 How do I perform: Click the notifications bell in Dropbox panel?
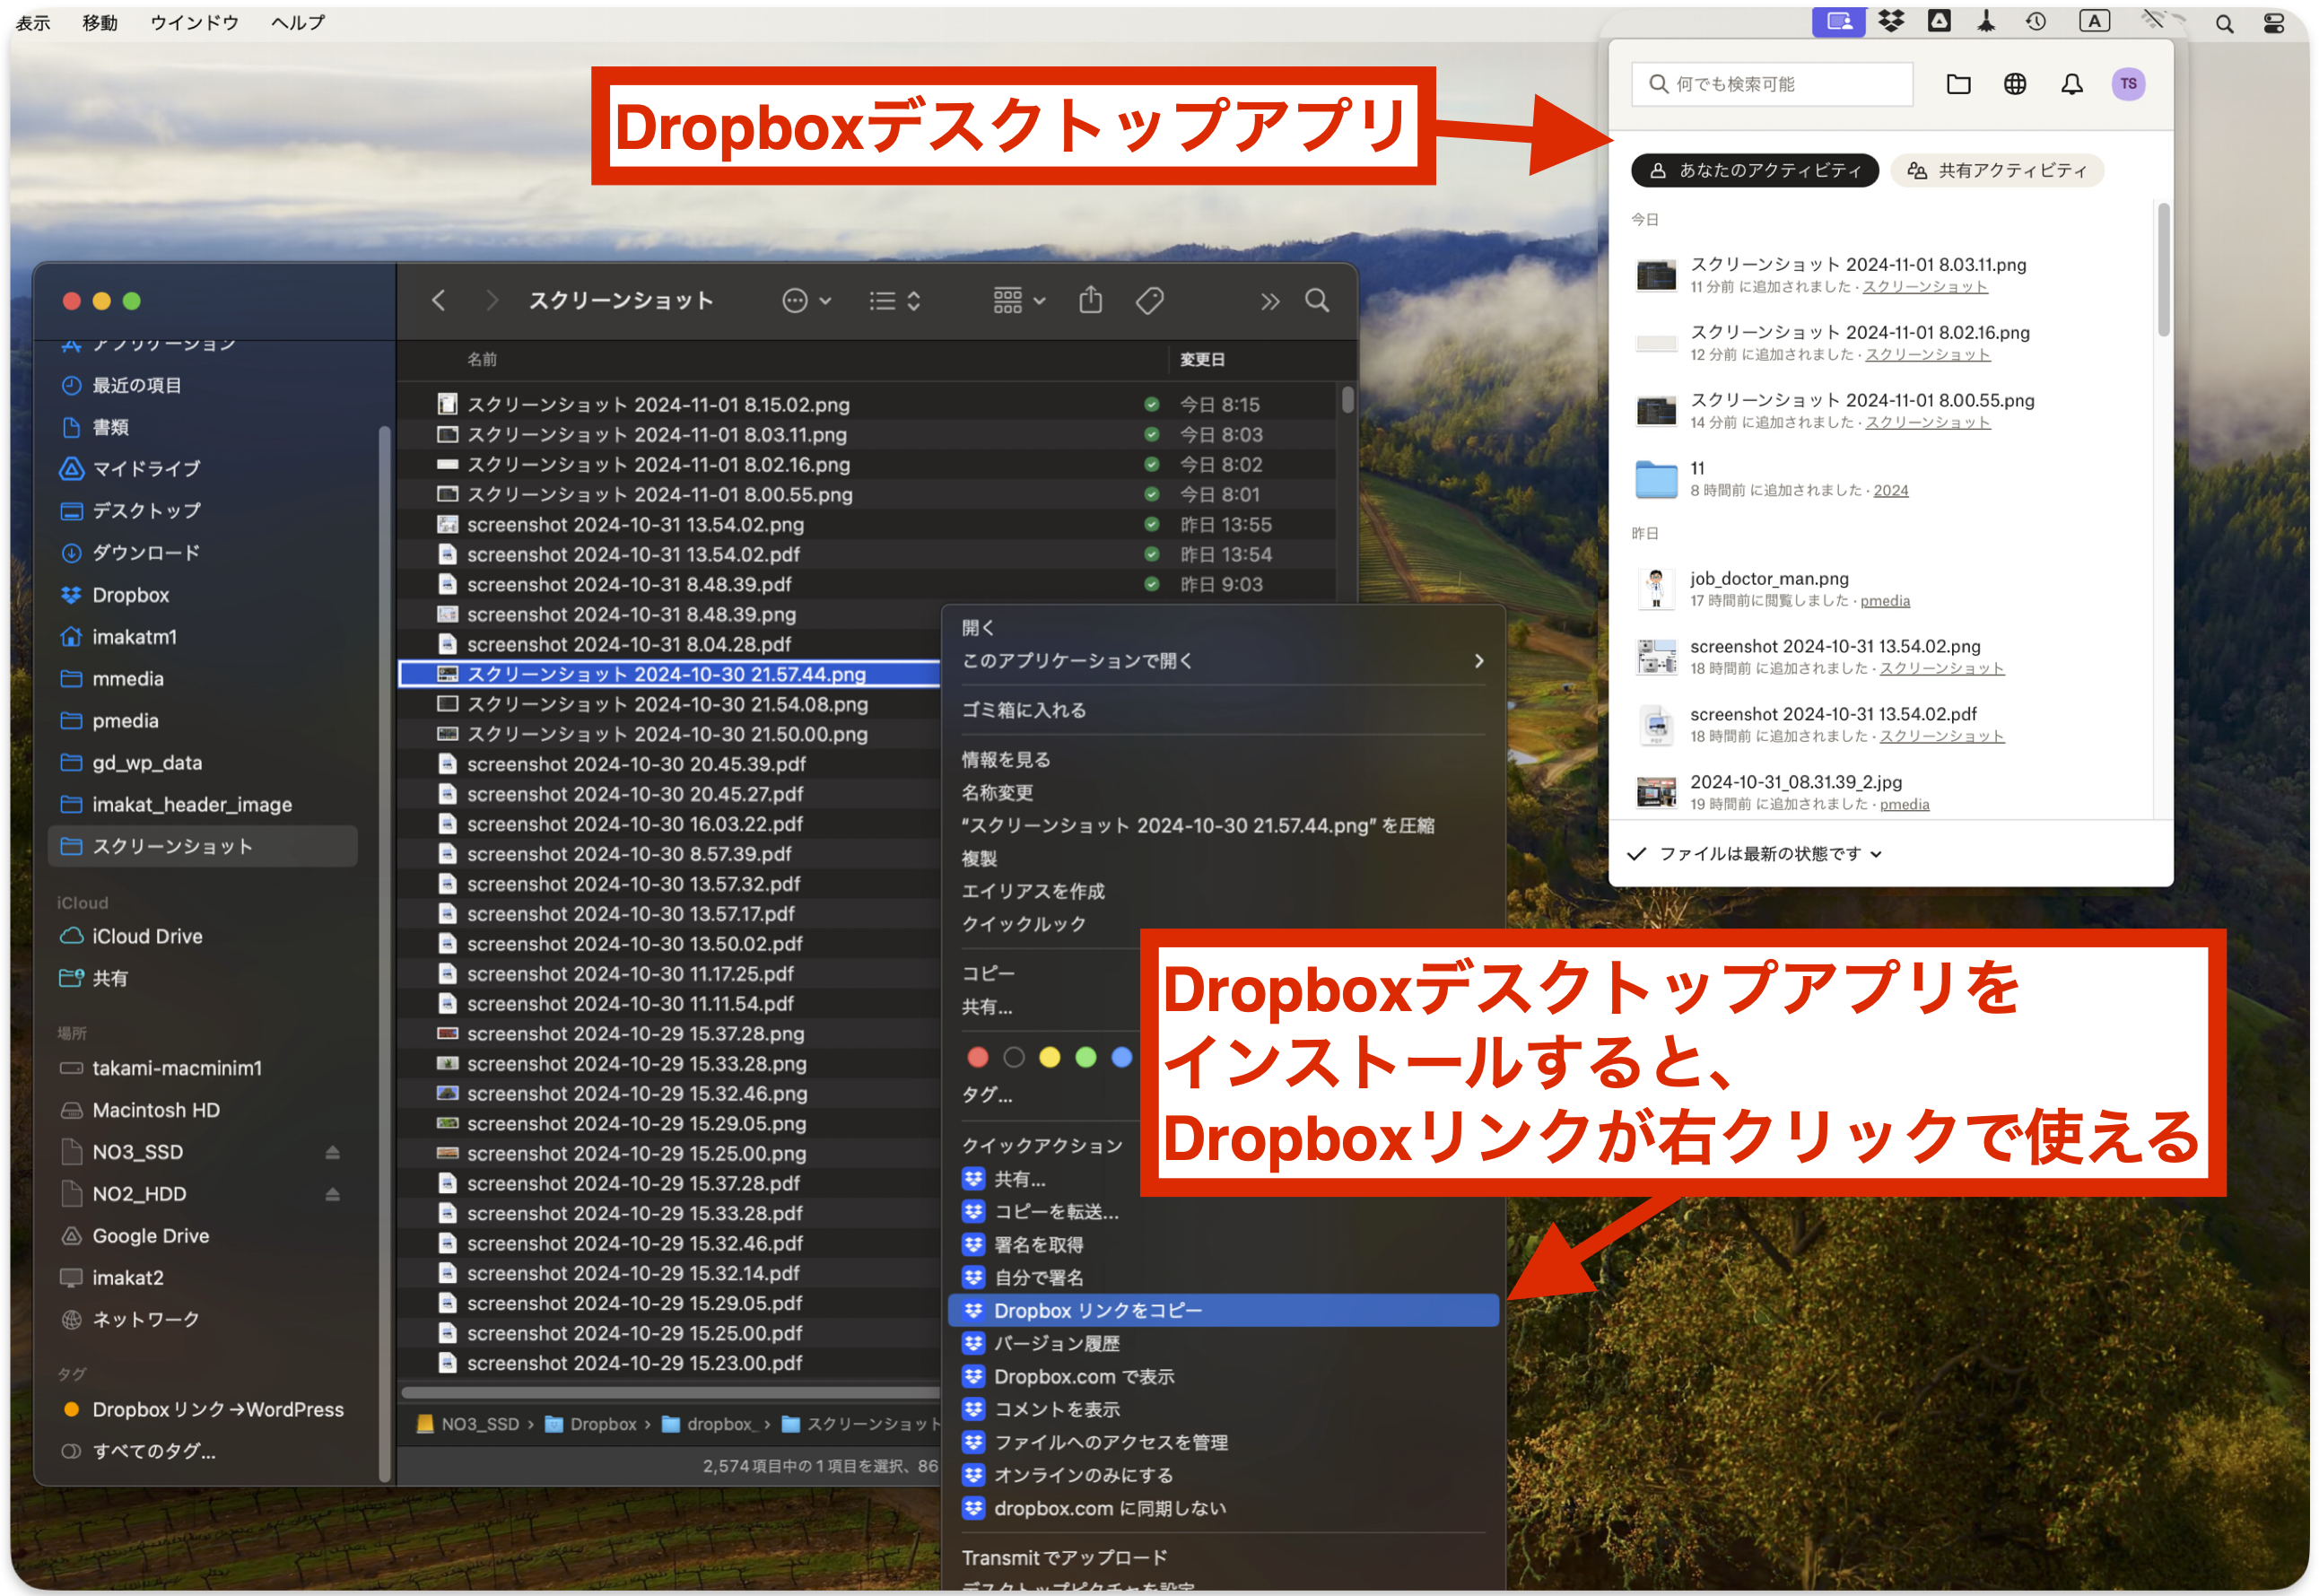(x=2071, y=84)
